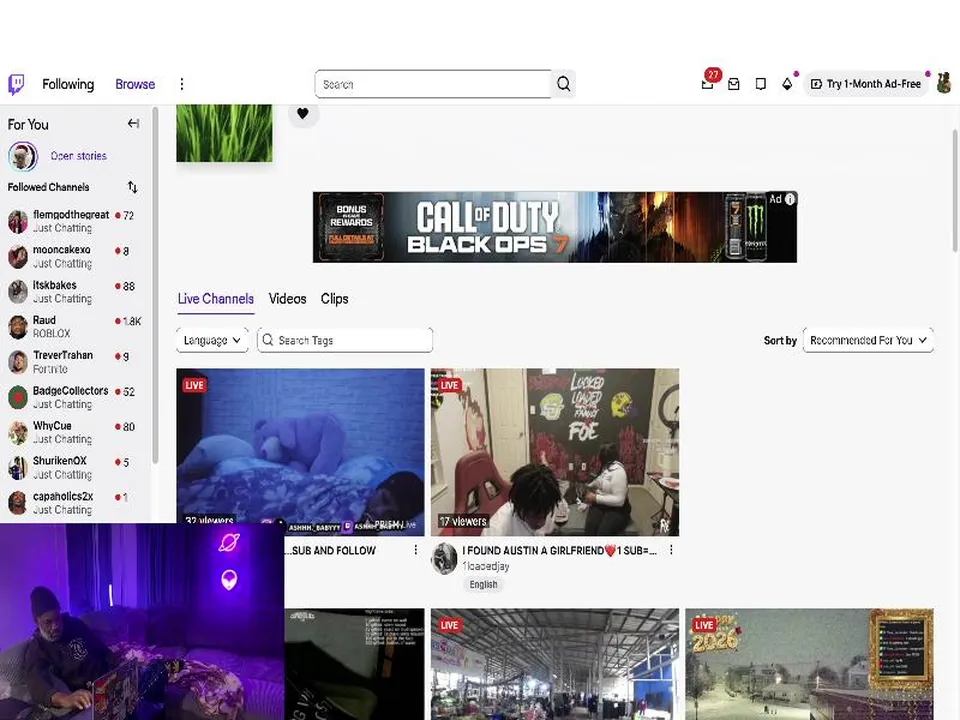Click the green grass category thumbnail
The height and width of the screenshot is (720, 960).
point(224,133)
